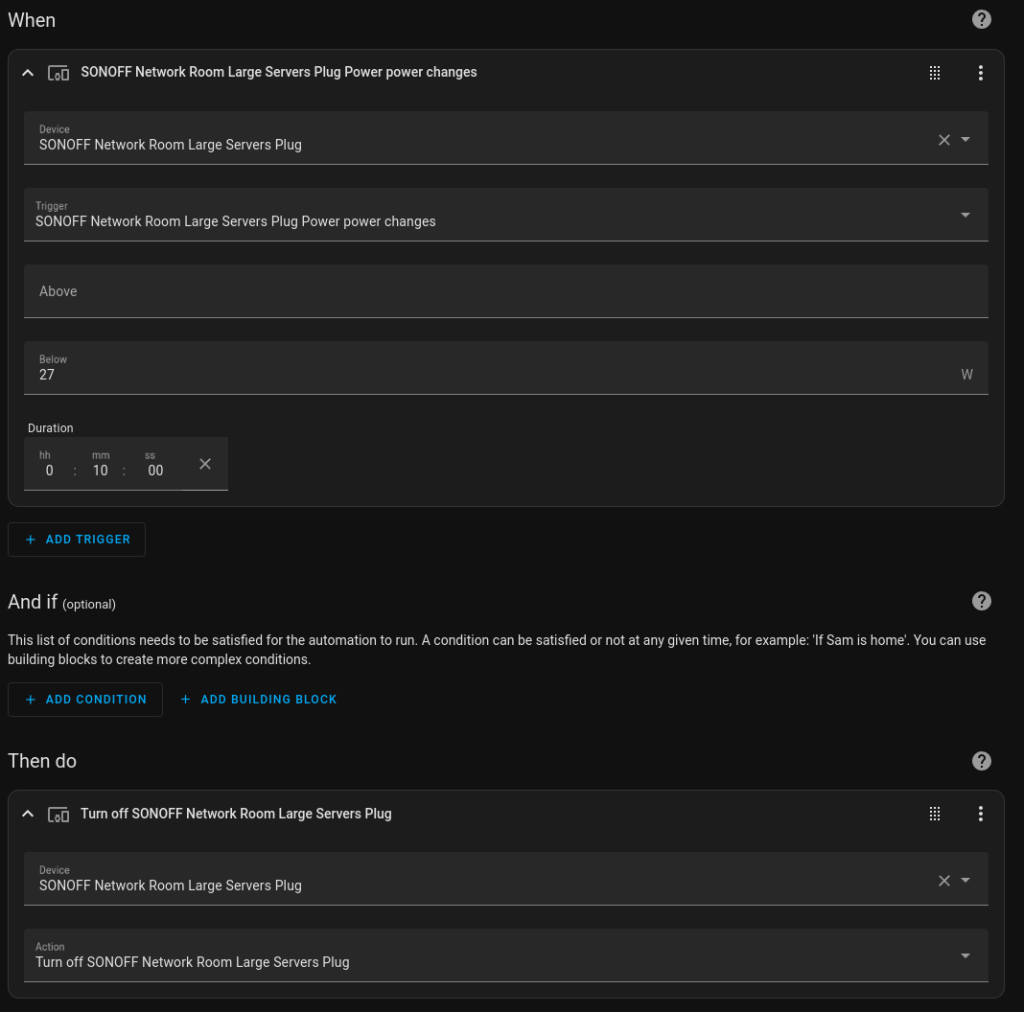Image resolution: width=1024 pixels, height=1012 pixels.
Task: Clear the action's Device field
Action: [x=944, y=881]
